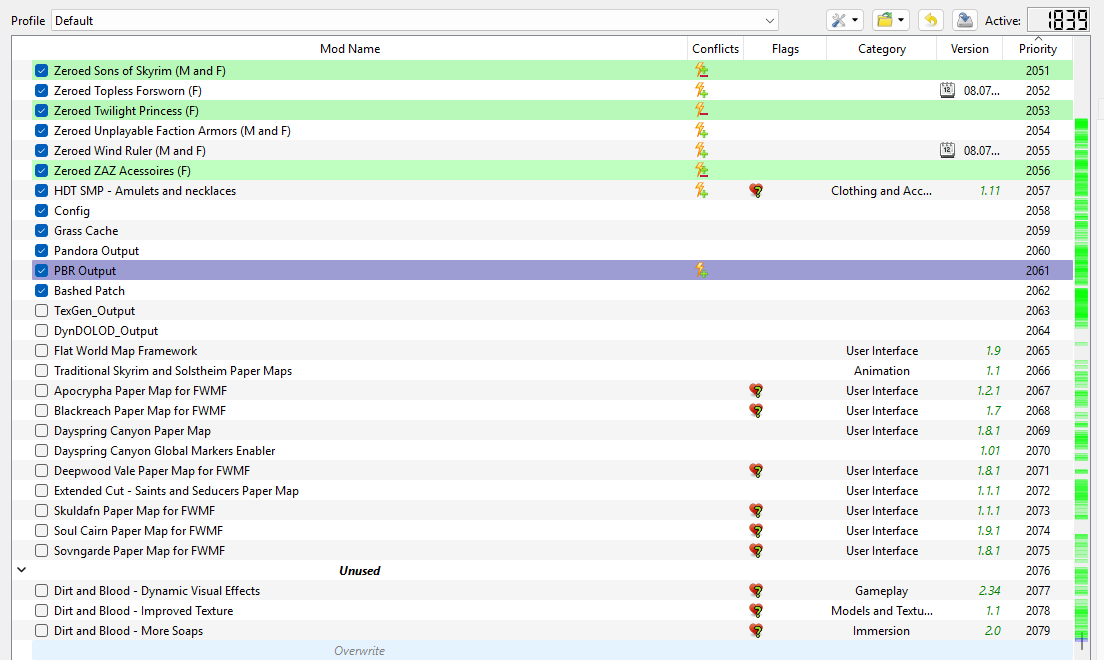This screenshot has width=1104, height=660.
Task: Click heart flag on Dirt and Blood Improved Texture
Action: click(756, 611)
